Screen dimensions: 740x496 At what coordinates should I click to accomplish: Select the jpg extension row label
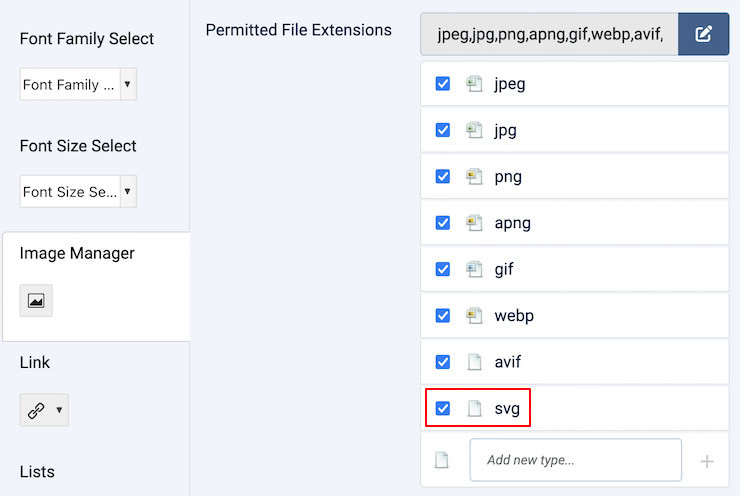[505, 131]
